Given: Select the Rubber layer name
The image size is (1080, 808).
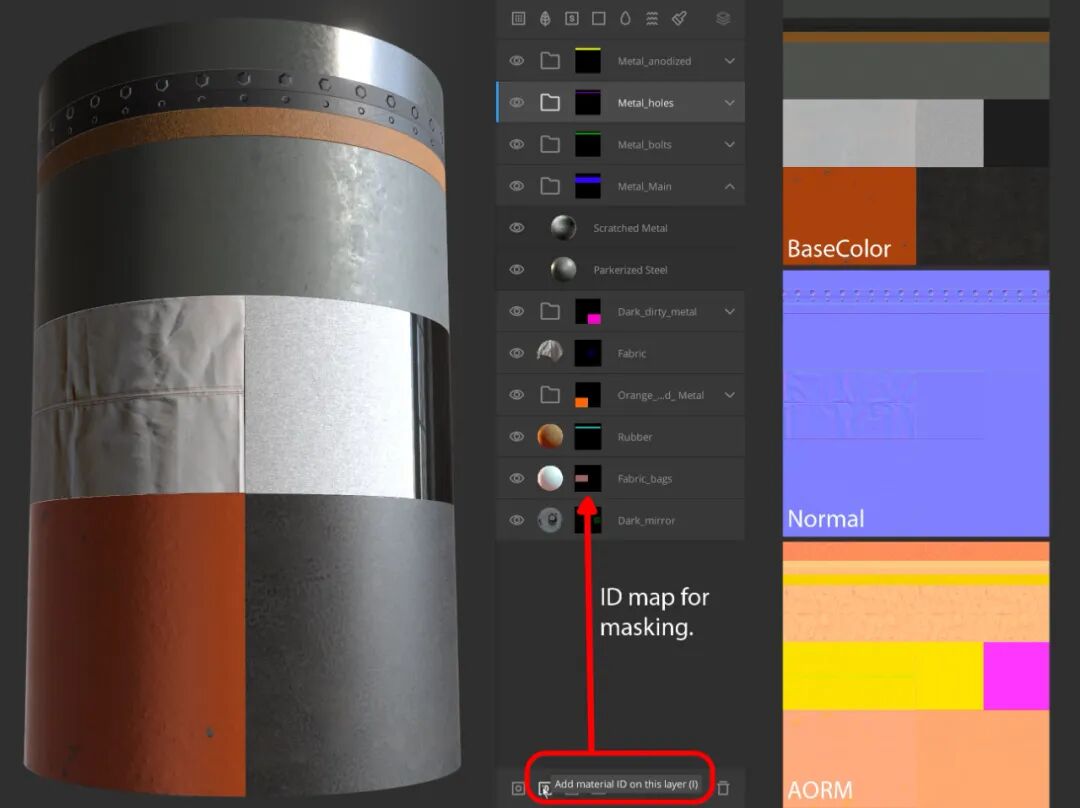Looking at the screenshot, I should coord(634,436).
